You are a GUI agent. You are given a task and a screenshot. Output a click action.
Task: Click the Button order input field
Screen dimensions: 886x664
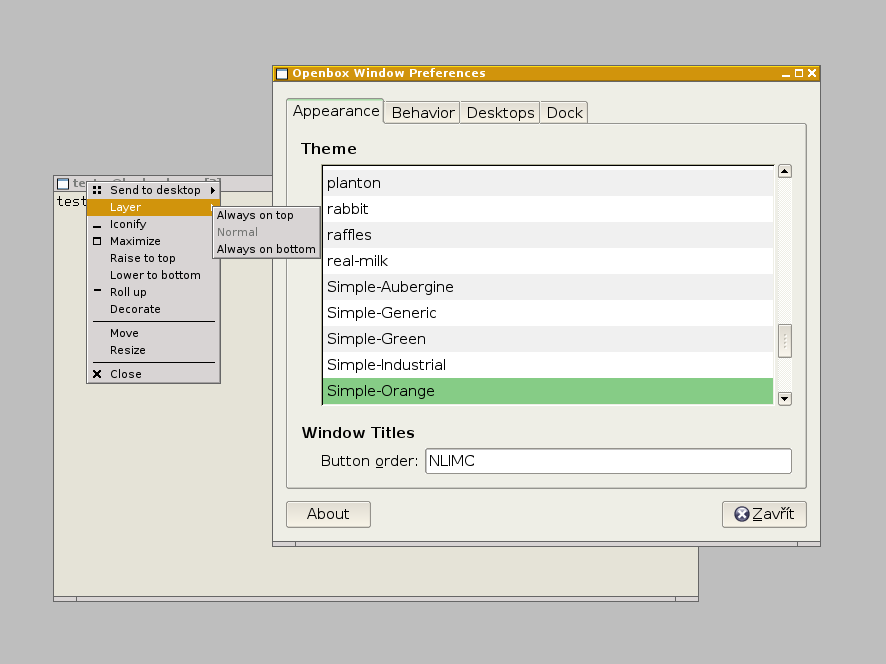(x=608, y=461)
